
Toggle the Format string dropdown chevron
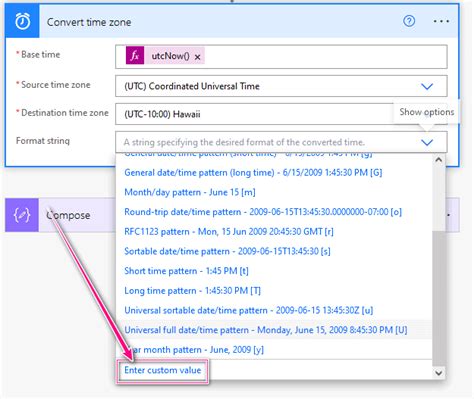point(427,142)
